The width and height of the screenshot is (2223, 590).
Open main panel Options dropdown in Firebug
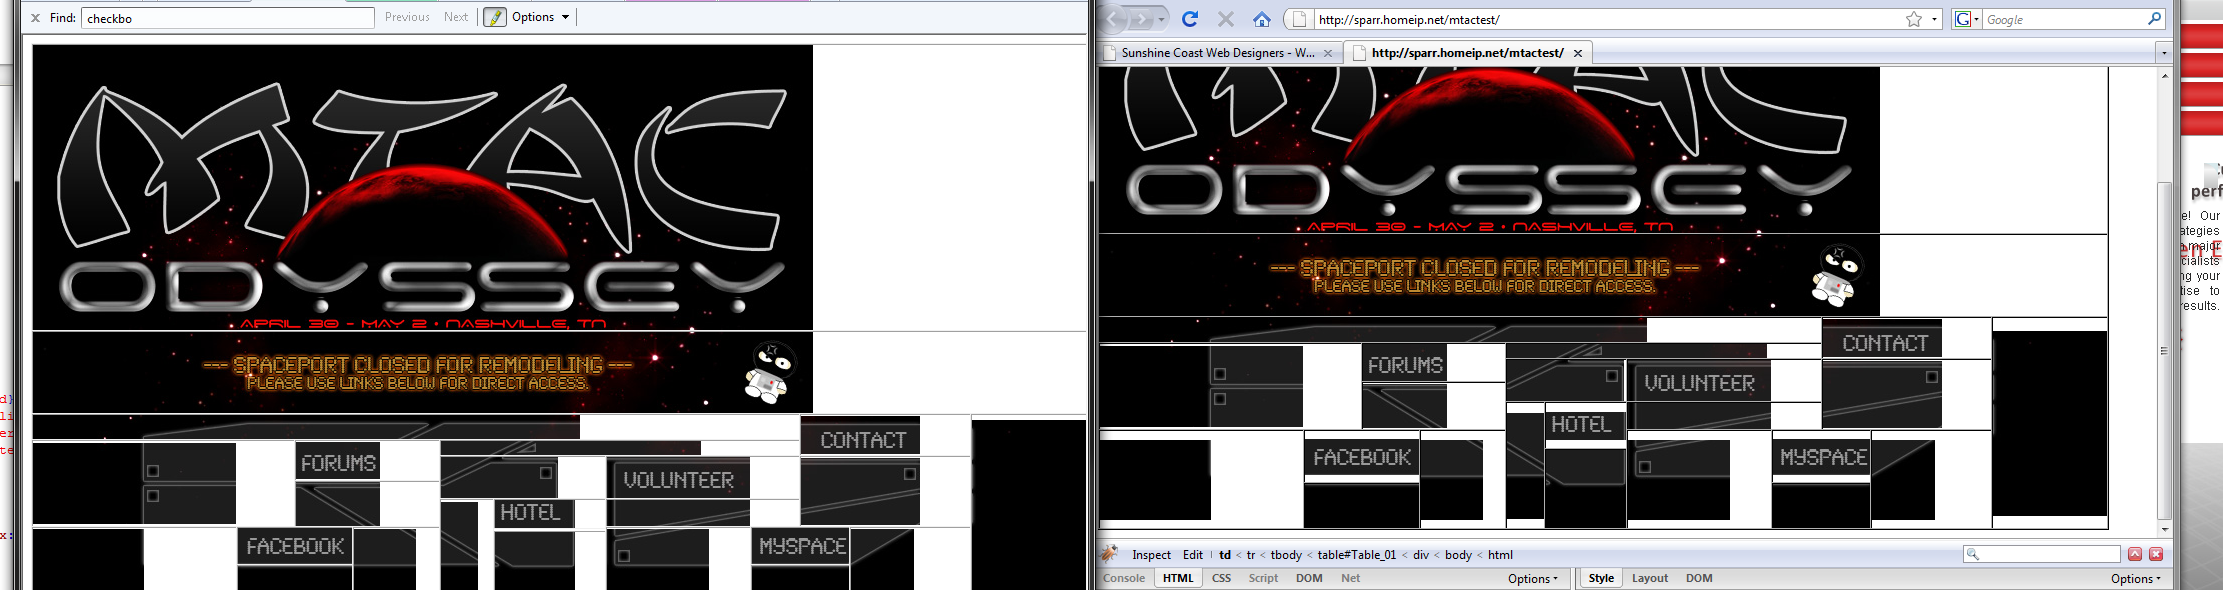coord(1532,578)
